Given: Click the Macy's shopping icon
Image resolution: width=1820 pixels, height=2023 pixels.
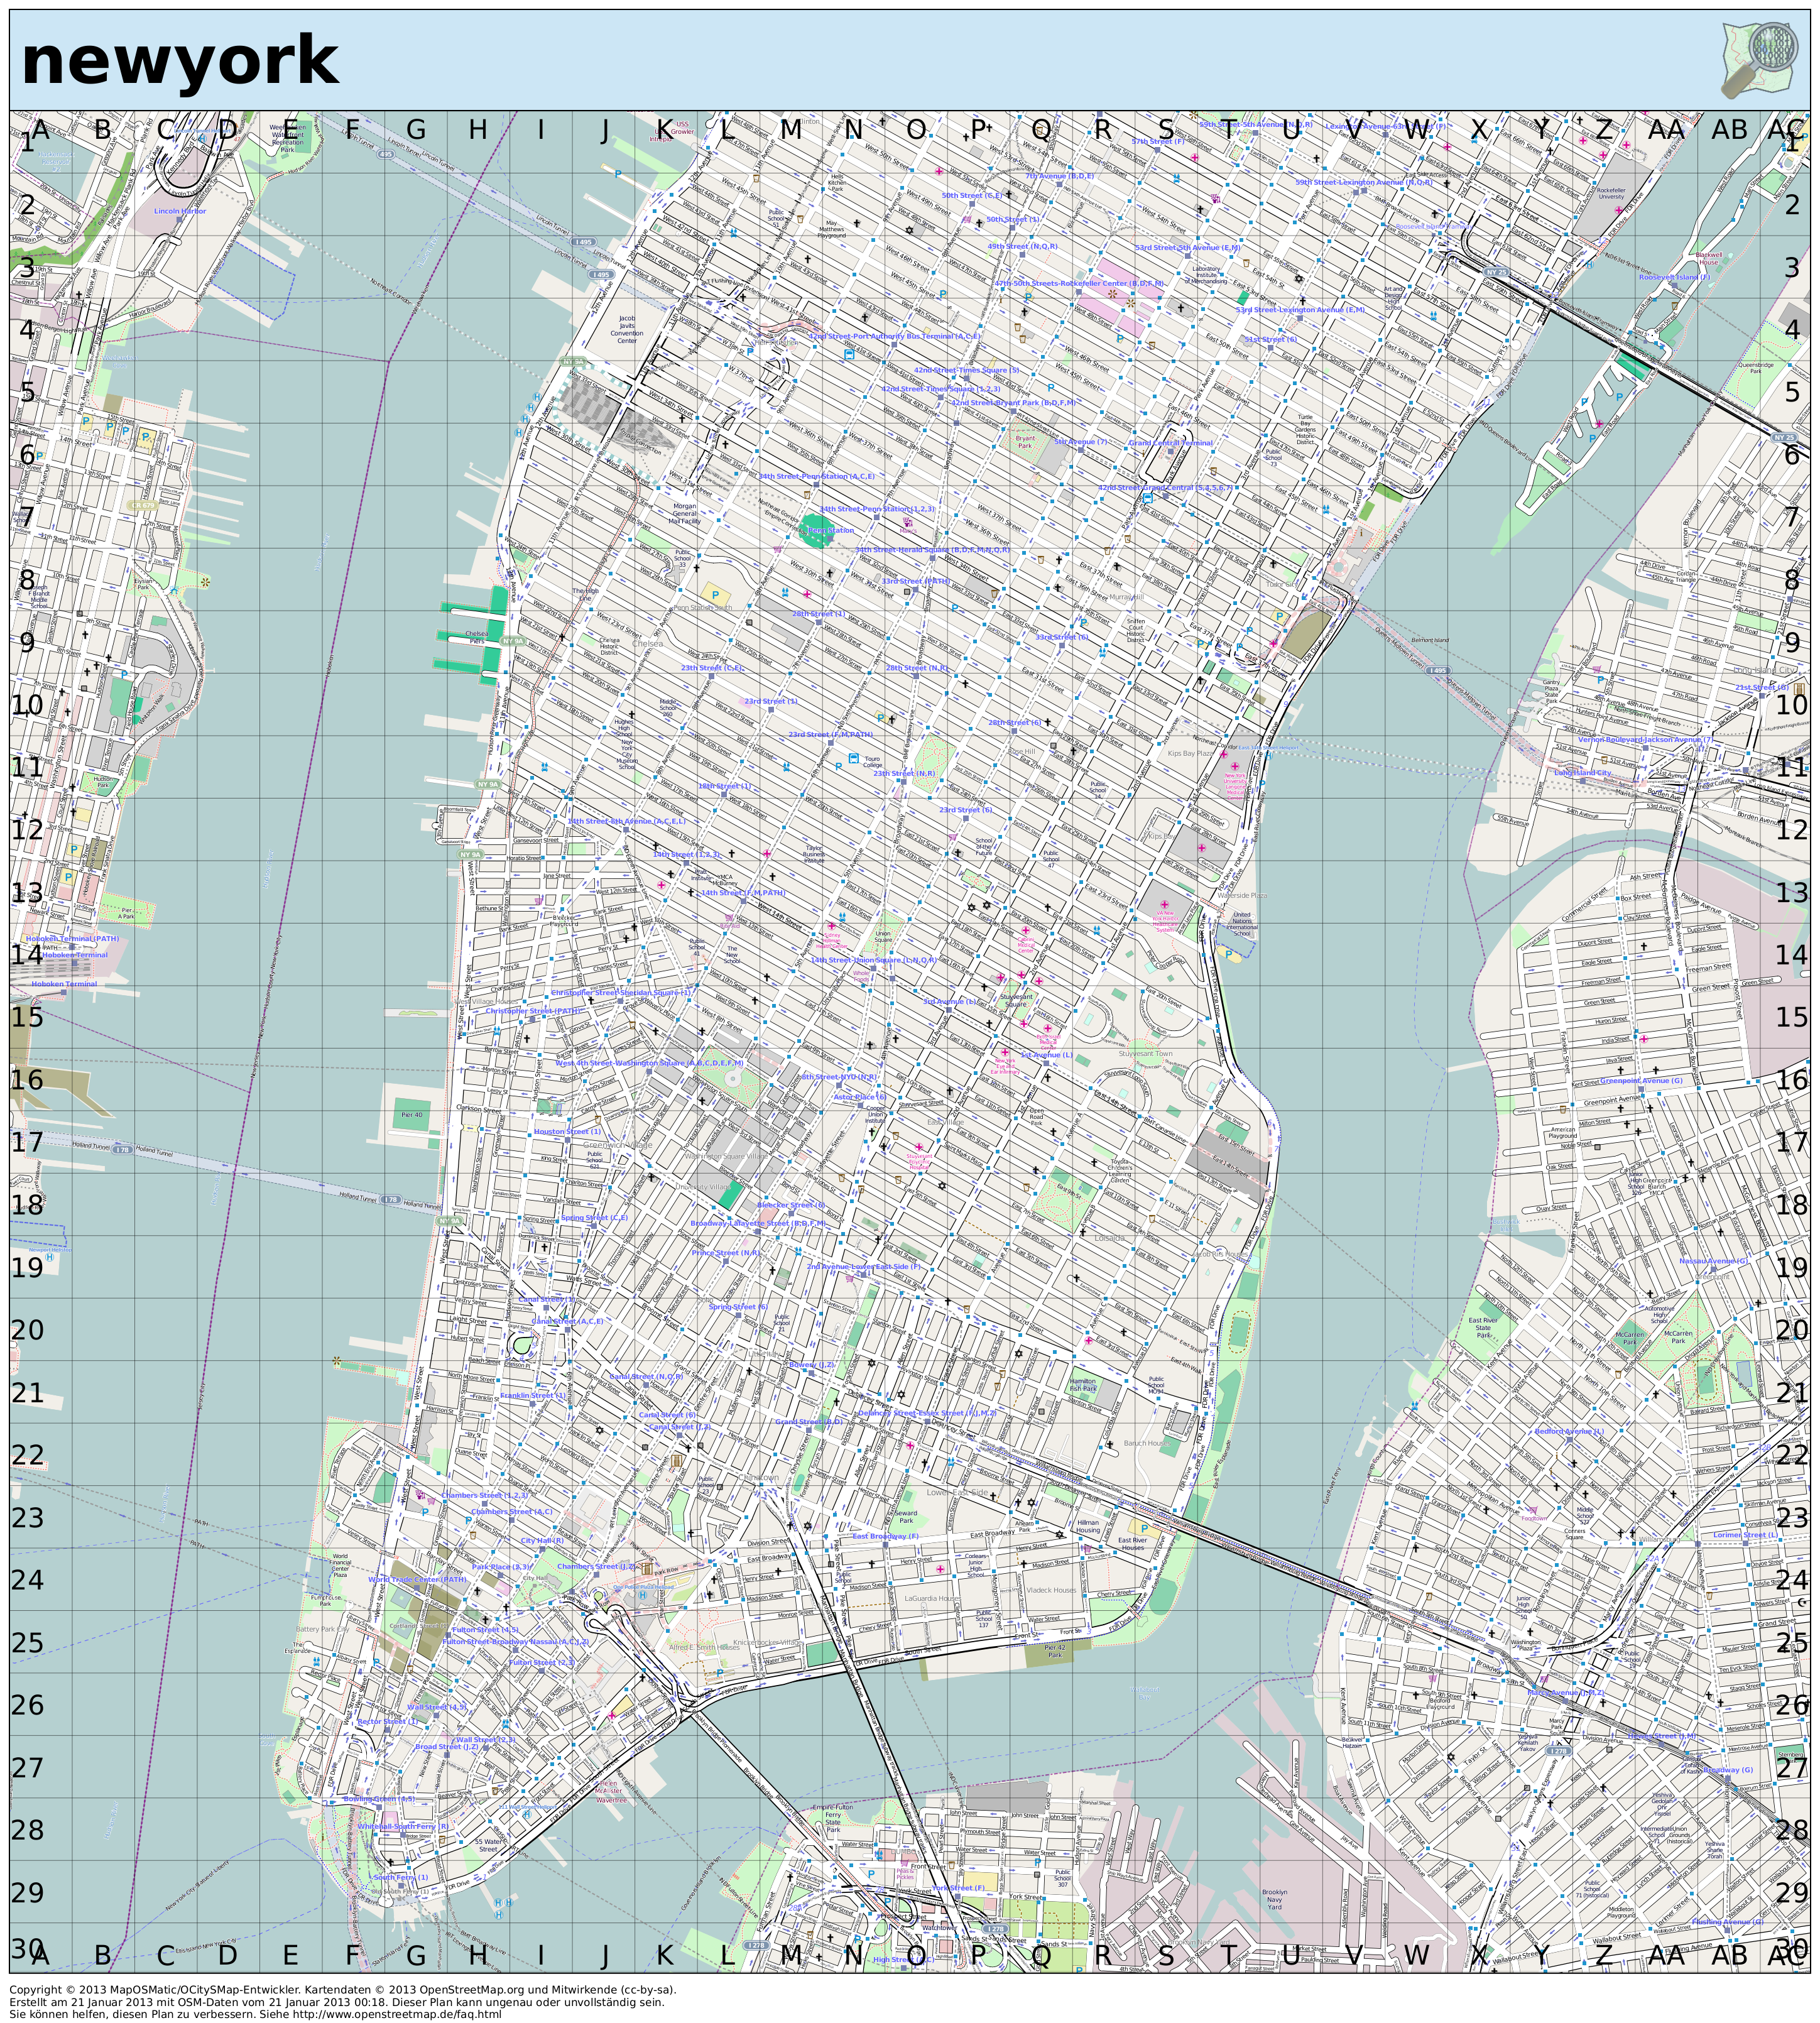Looking at the screenshot, I should tap(908, 522).
